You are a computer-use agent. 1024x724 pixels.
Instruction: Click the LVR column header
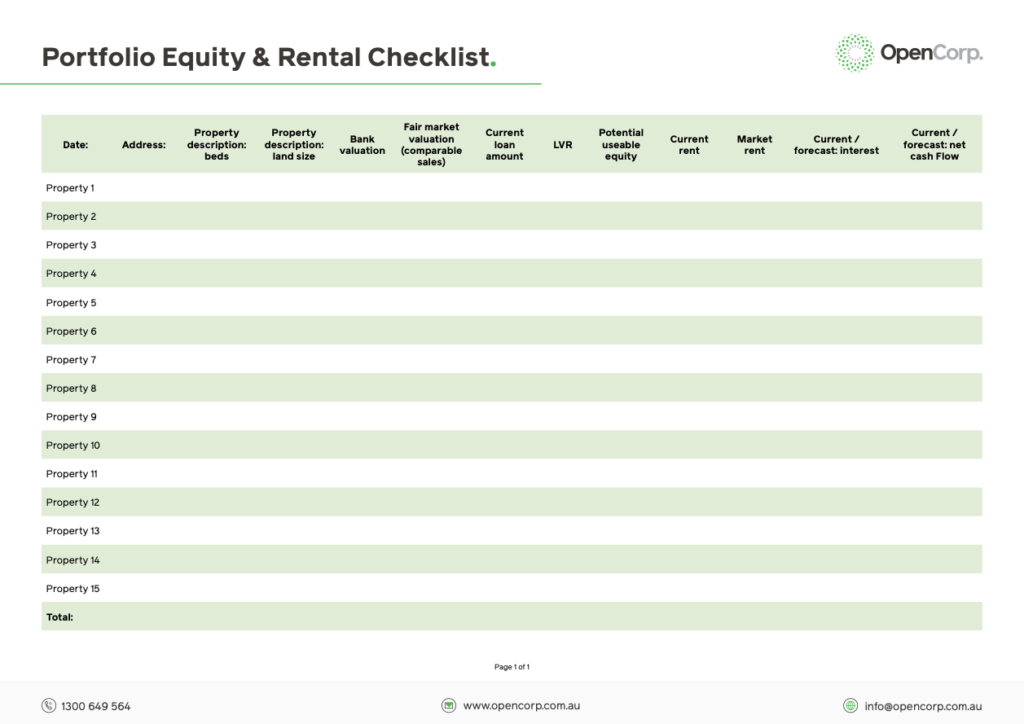562,145
